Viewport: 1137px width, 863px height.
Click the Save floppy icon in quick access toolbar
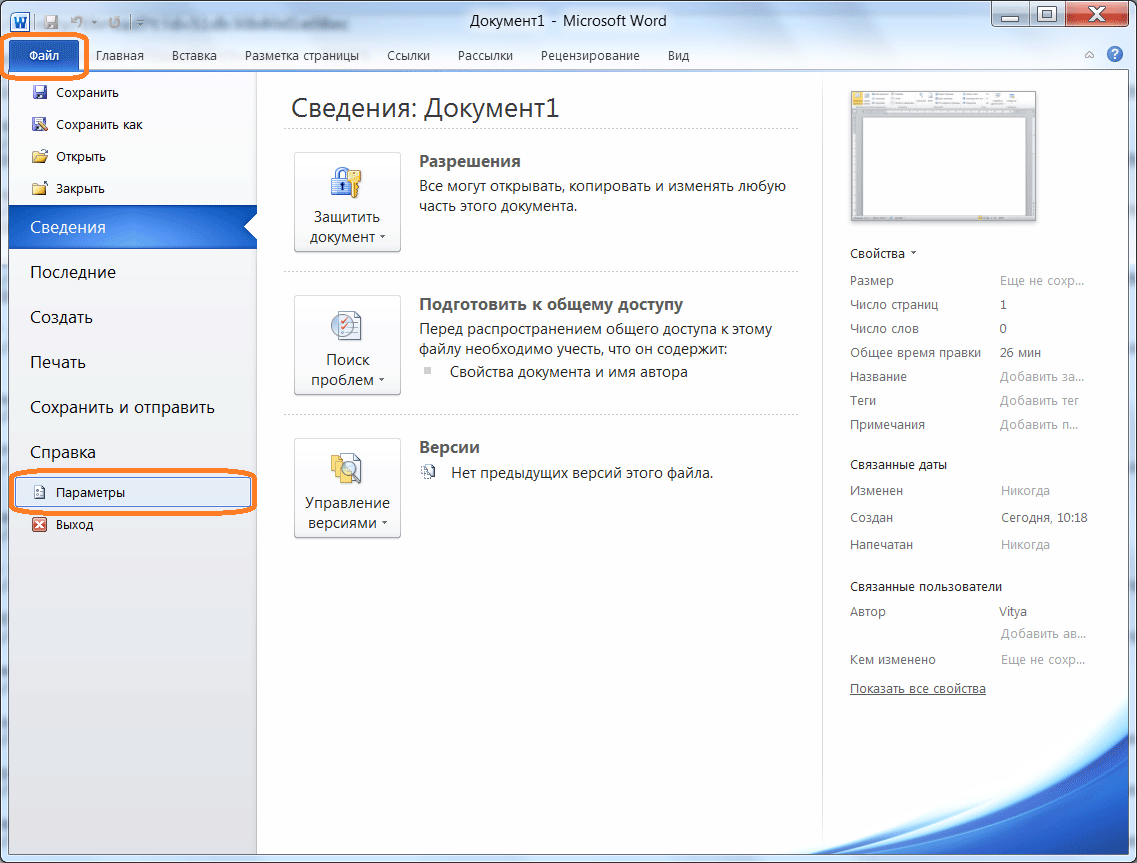click(51, 22)
